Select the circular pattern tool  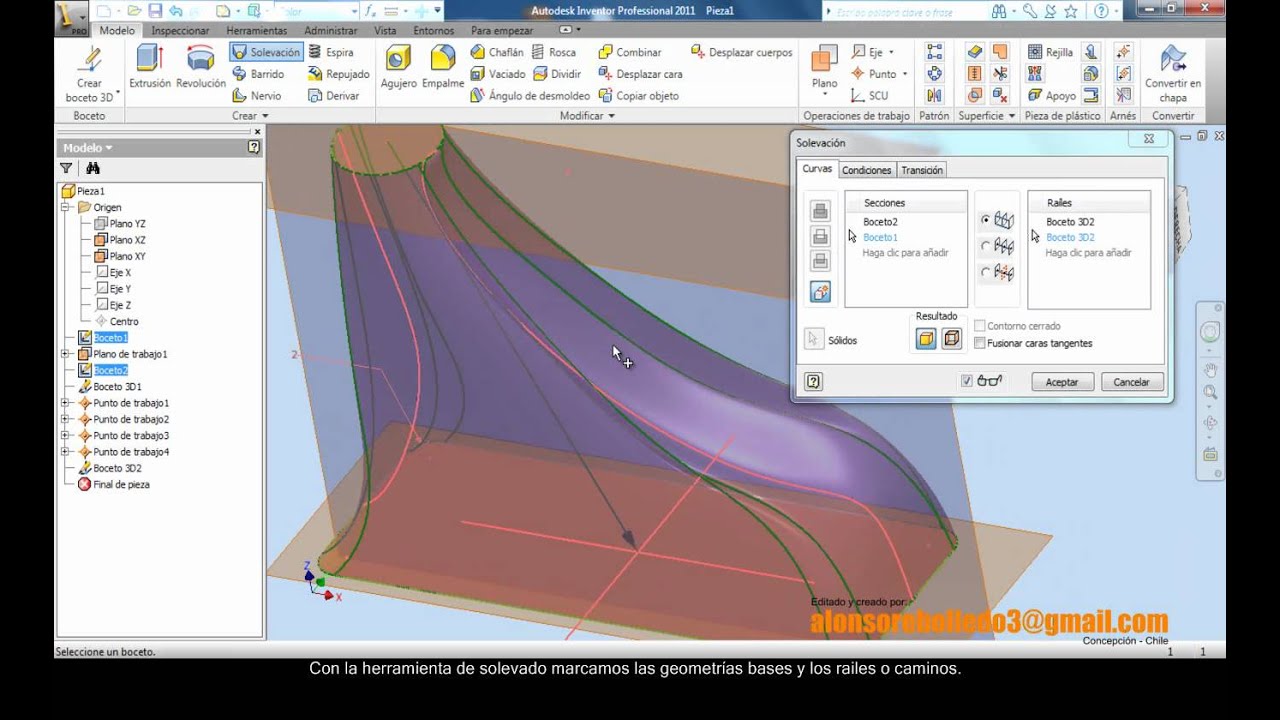point(934,74)
